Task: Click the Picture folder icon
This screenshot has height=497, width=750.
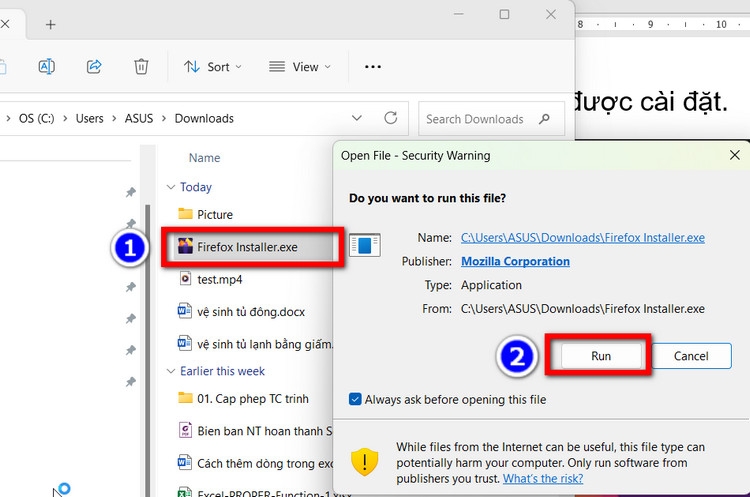Action: [185, 213]
